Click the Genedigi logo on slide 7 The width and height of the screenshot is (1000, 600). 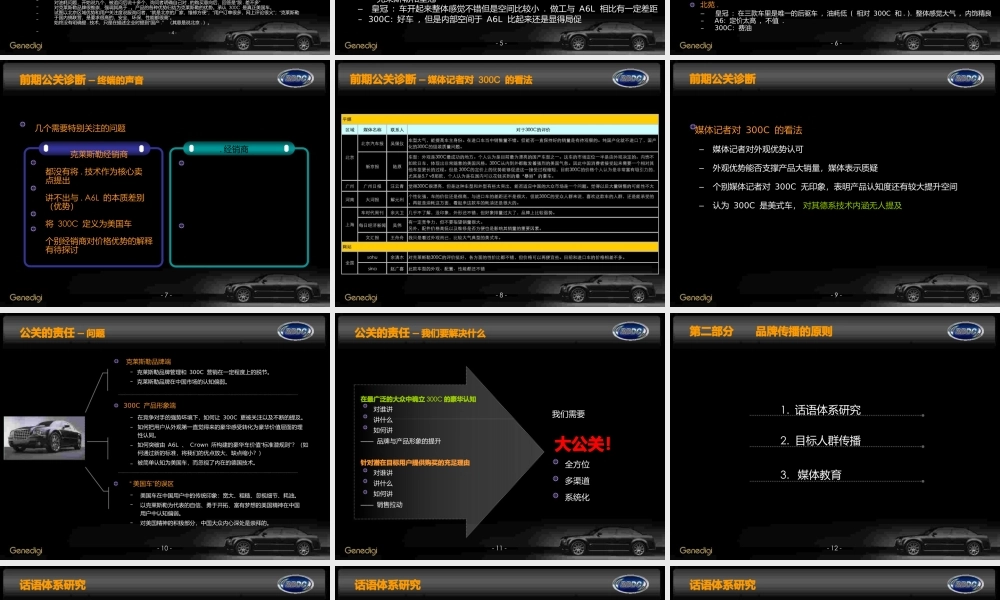[x=26, y=298]
